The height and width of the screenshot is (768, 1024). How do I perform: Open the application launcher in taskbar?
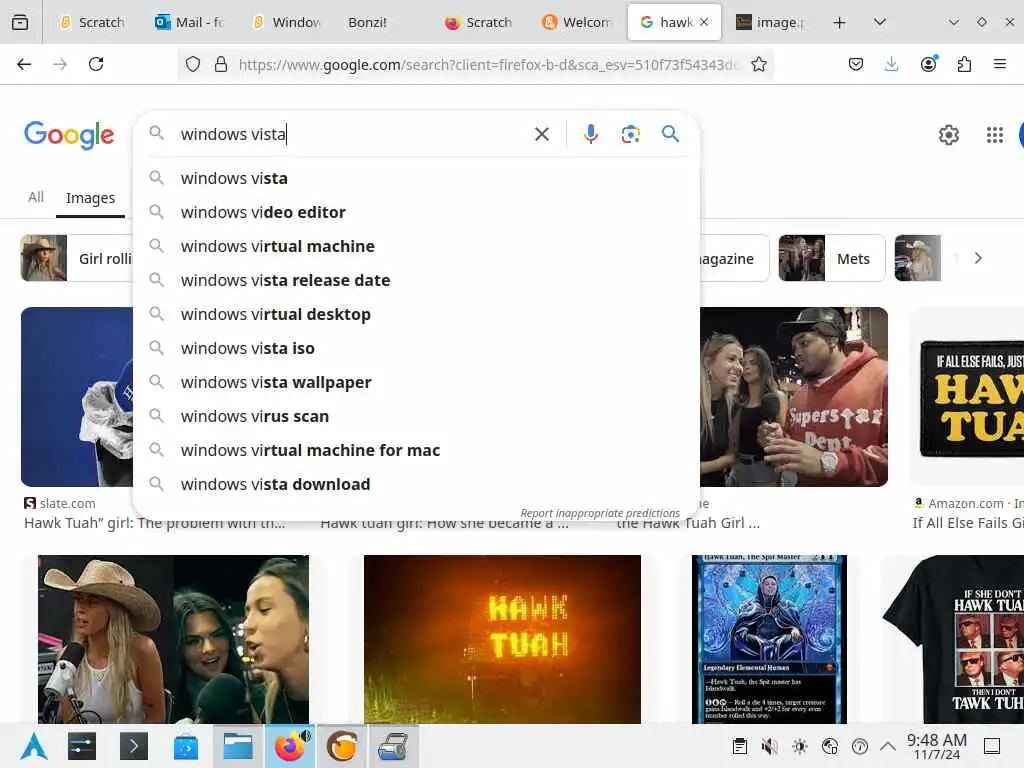[33, 746]
